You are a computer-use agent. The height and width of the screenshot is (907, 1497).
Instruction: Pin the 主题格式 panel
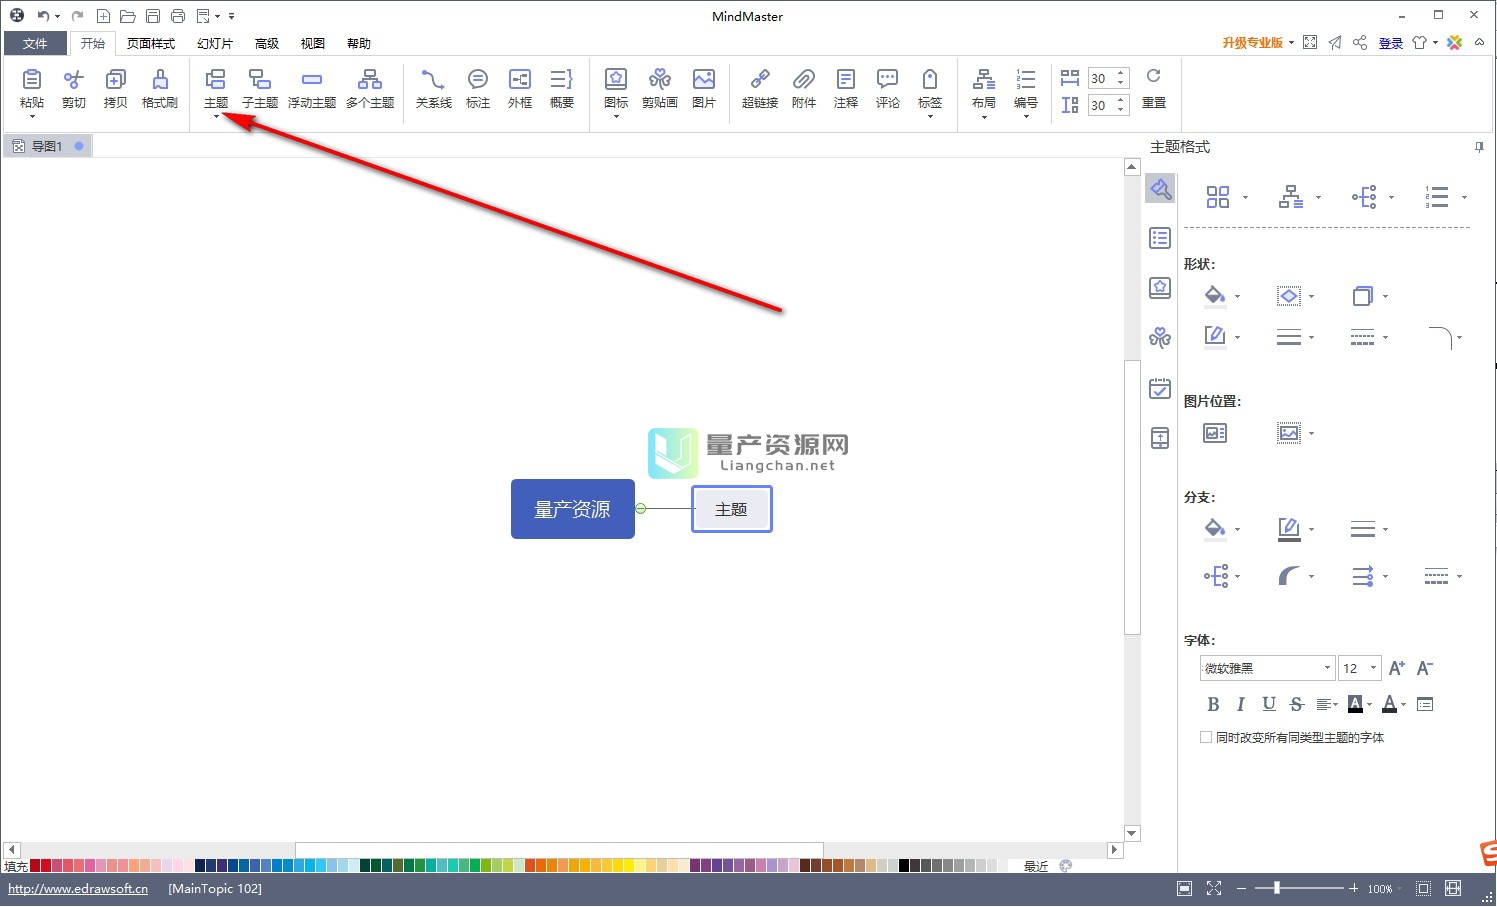click(1479, 147)
